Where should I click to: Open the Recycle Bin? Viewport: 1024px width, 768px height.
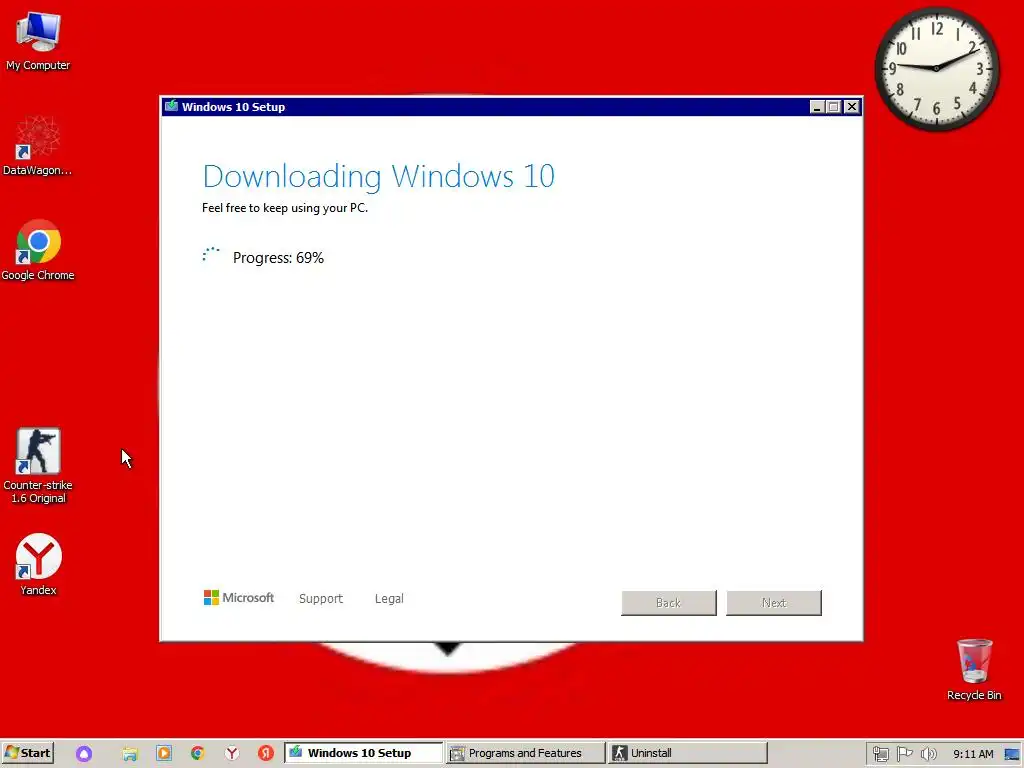[x=974, y=669]
